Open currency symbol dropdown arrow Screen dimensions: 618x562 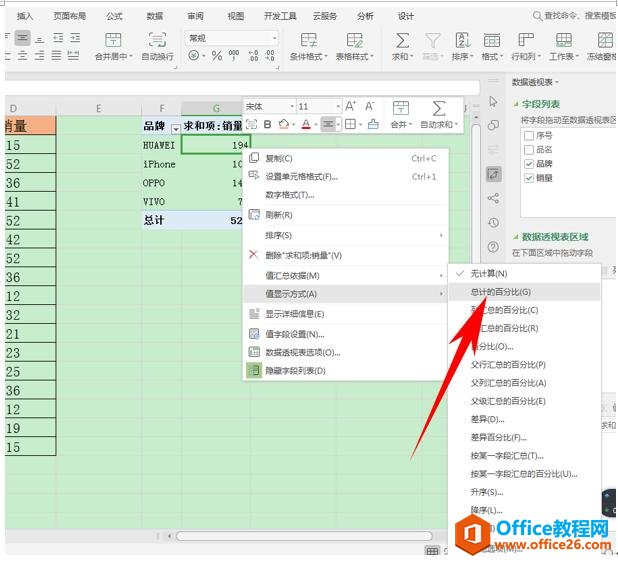pos(204,56)
